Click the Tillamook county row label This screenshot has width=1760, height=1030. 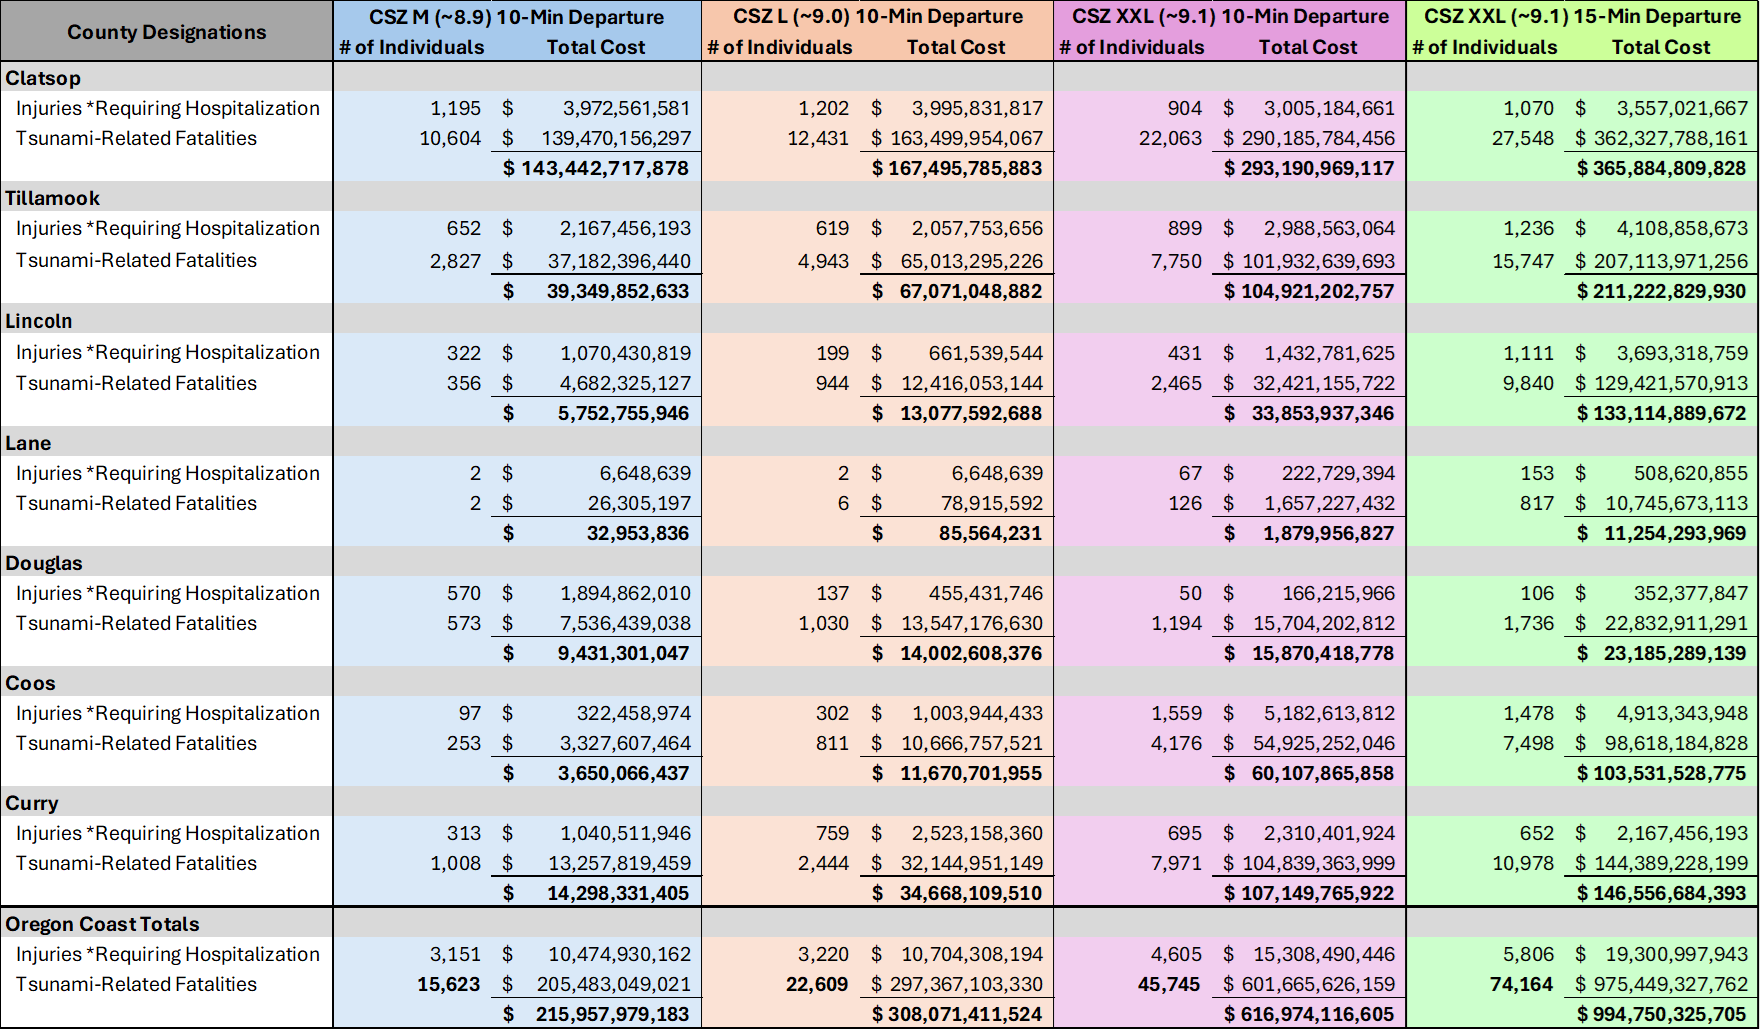(x=53, y=198)
